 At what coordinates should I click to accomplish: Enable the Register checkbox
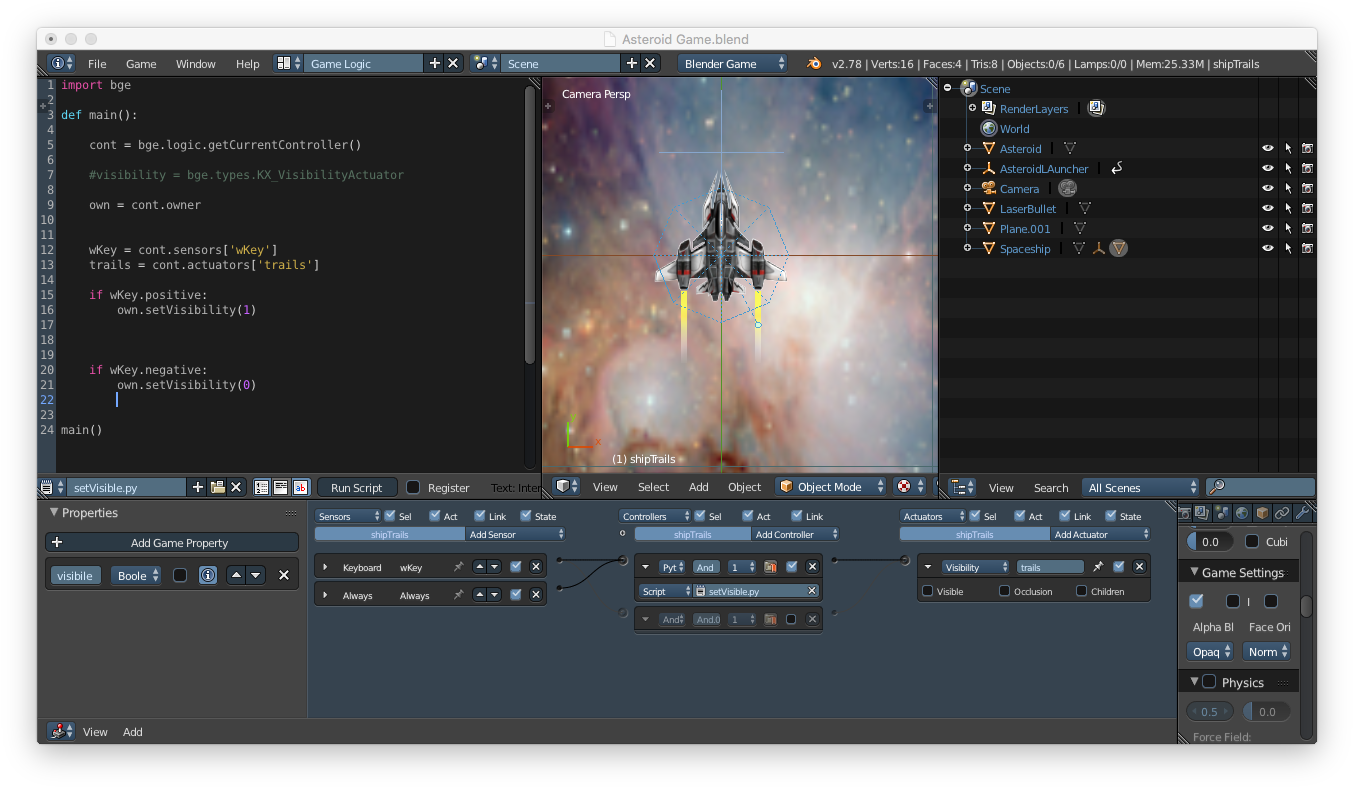411,487
